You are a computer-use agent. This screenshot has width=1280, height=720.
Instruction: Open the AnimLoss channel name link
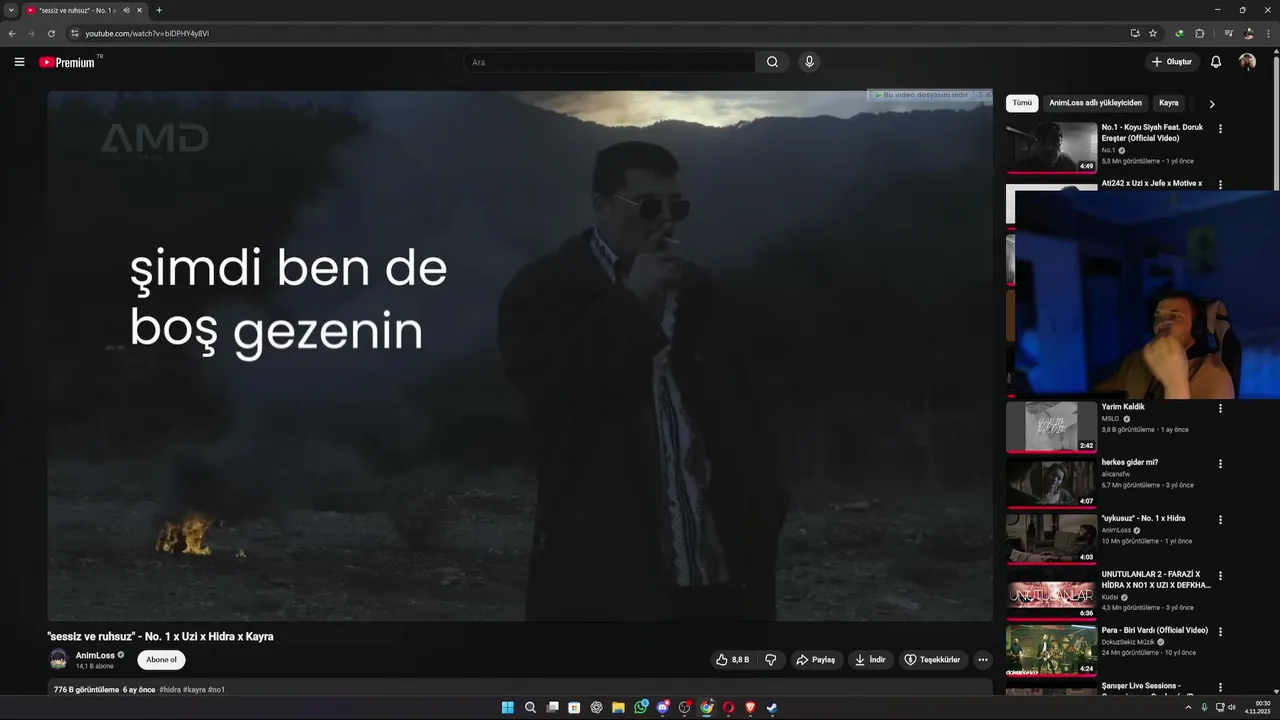(95, 655)
